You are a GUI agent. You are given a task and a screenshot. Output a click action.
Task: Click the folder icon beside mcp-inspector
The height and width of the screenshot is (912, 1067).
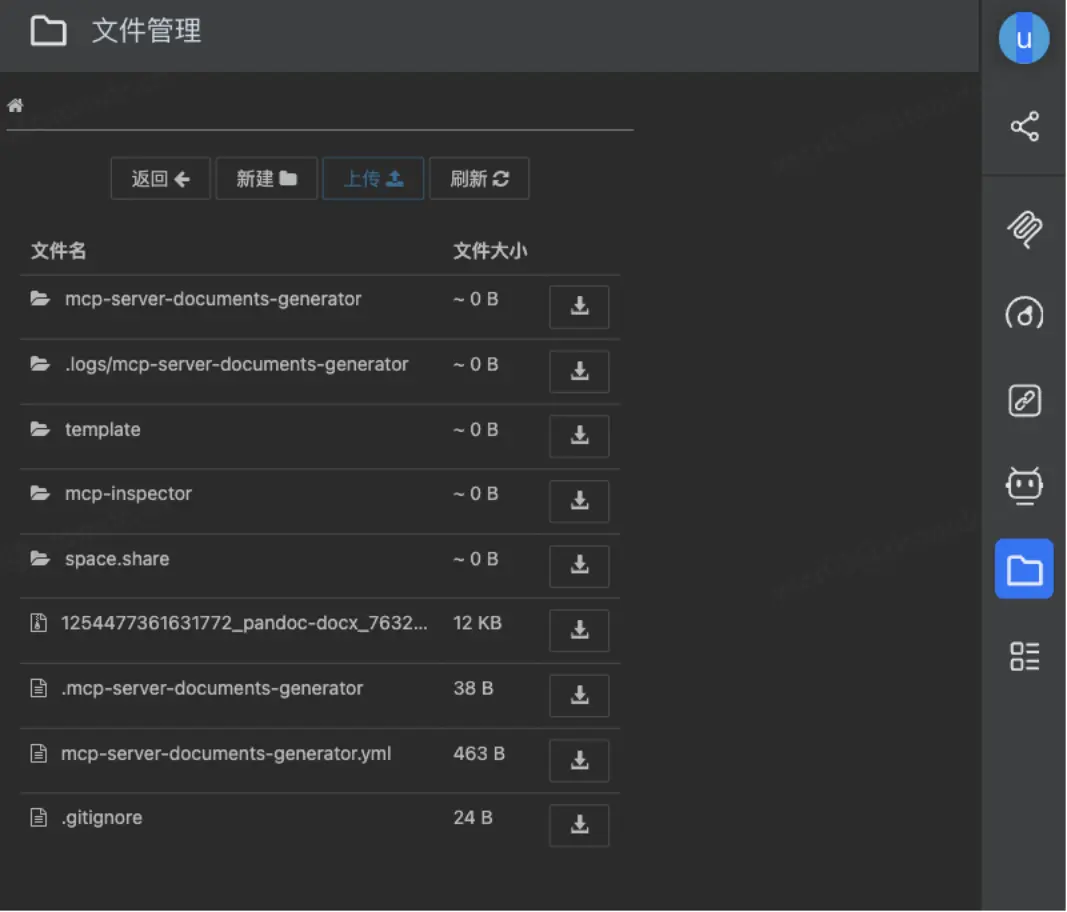[x=40, y=493]
